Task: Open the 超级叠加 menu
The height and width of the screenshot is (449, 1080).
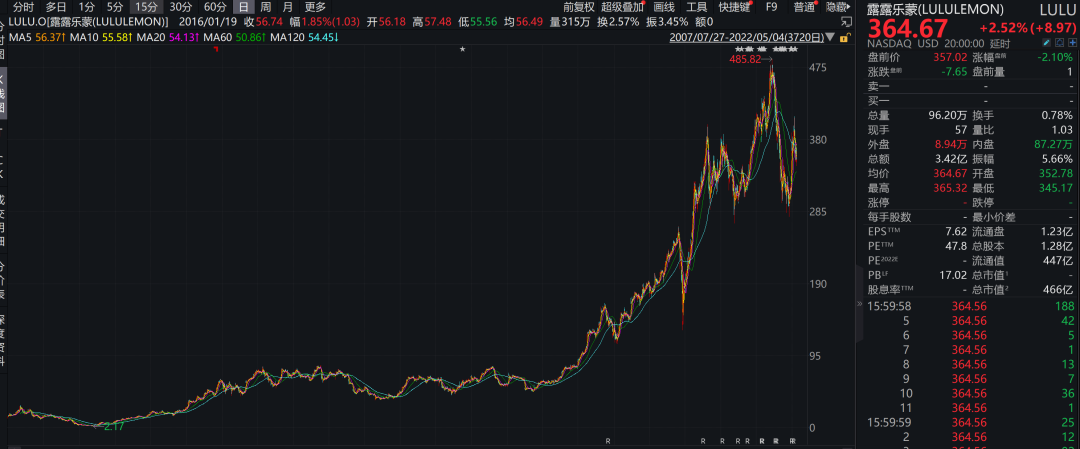Action: (622, 7)
